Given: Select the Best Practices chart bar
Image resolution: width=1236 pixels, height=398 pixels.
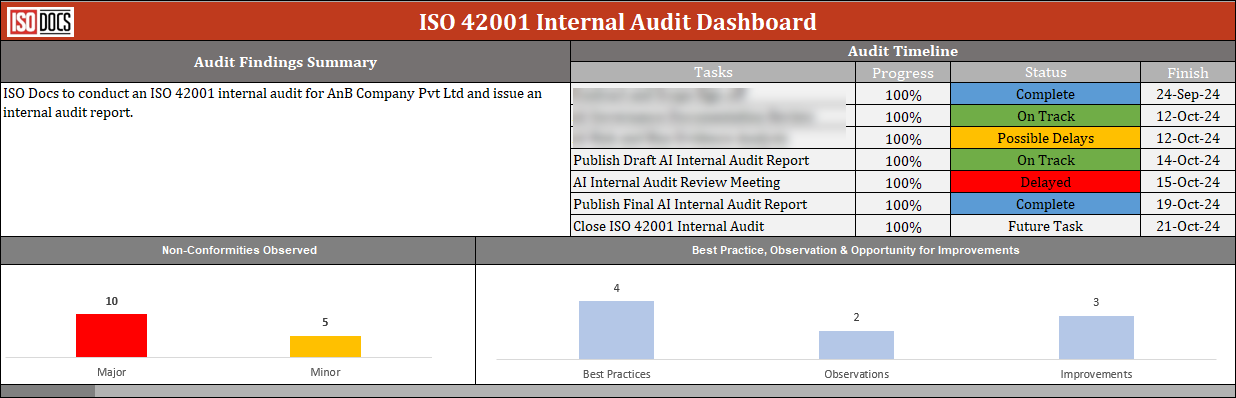Looking at the screenshot, I should [616, 330].
